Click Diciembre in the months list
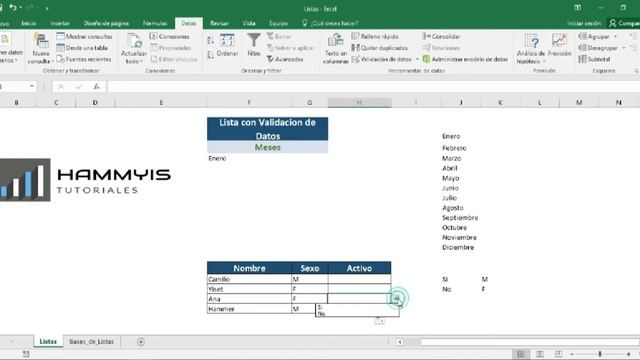Image resolution: width=640 pixels, height=360 pixels. click(458, 247)
